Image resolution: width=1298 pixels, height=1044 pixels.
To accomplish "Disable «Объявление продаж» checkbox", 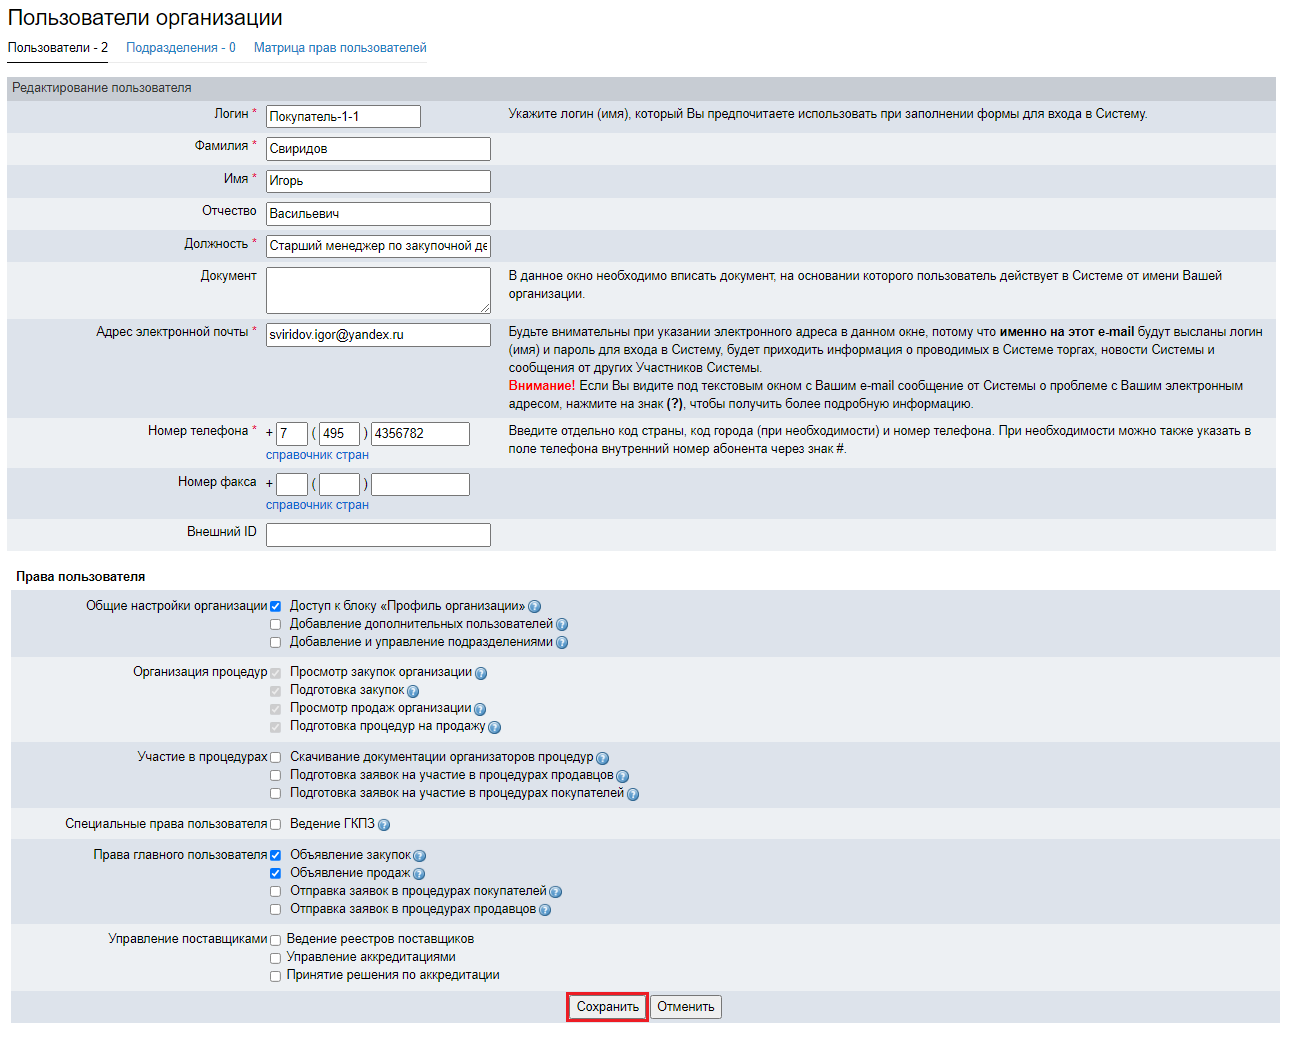I will pyautogui.click(x=276, y=873).
